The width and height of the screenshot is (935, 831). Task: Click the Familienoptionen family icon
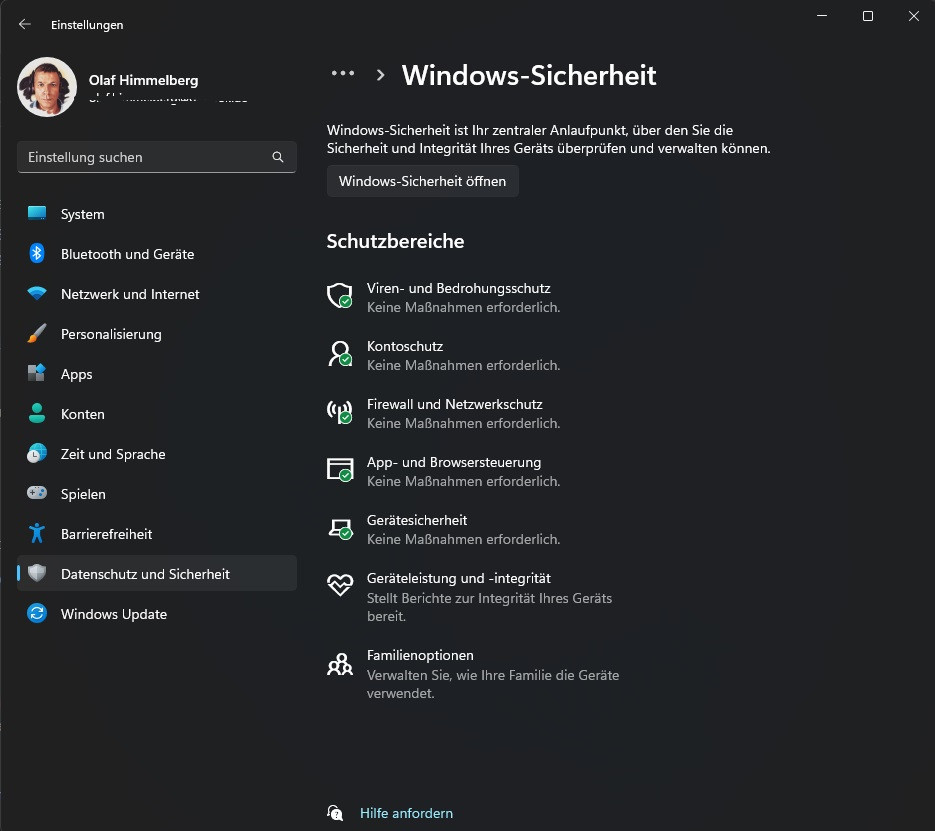[x=340, y=664]
